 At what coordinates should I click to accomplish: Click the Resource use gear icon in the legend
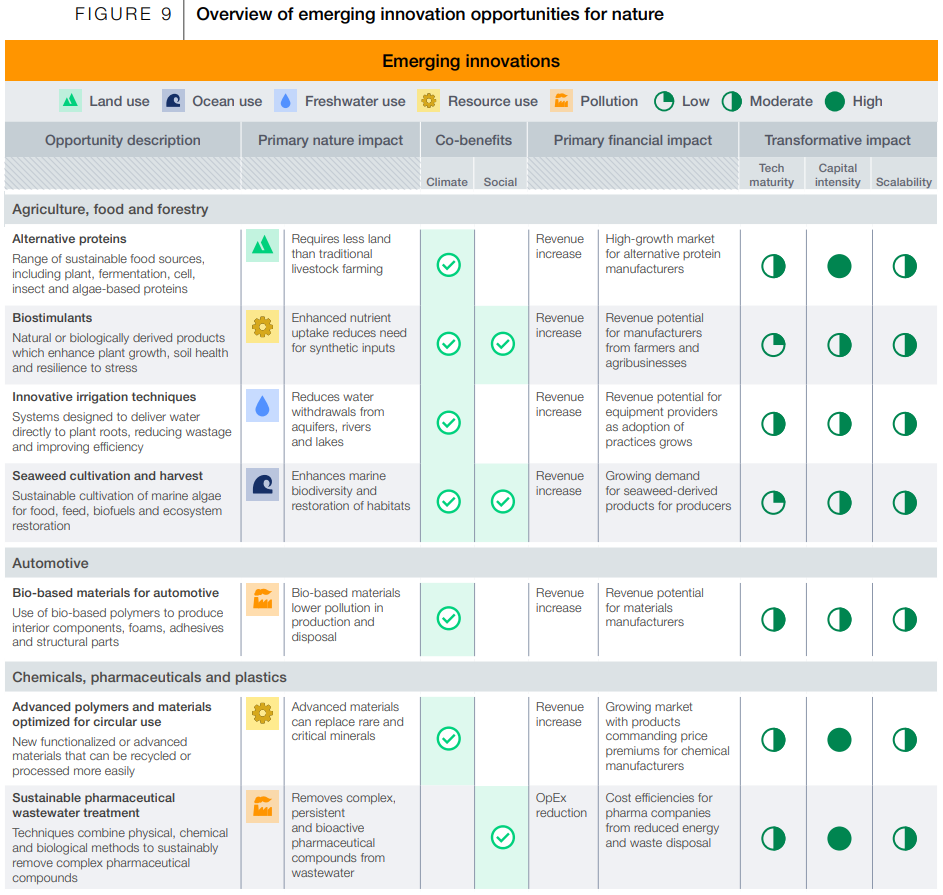[x=429, y=101]
